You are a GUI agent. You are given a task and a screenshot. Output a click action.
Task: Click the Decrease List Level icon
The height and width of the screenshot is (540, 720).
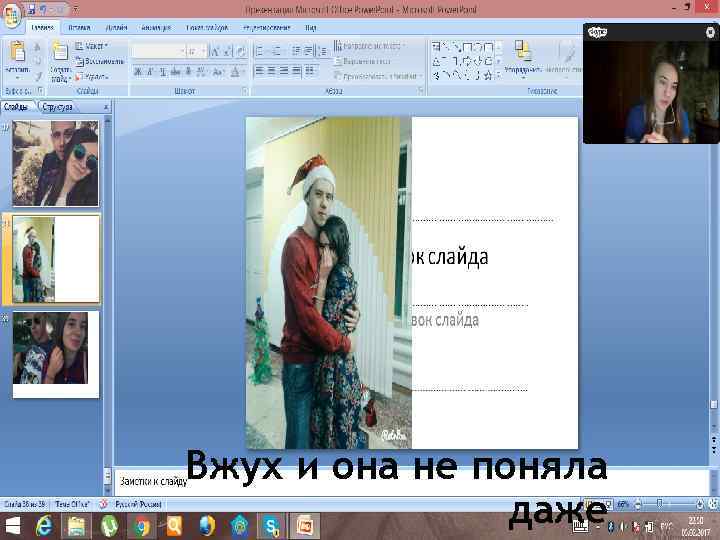(x=297, y=51)
